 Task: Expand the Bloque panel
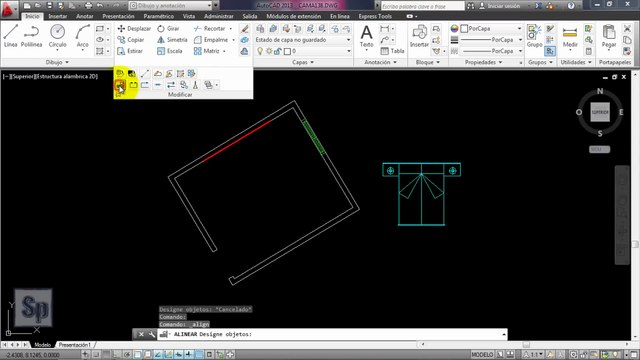coord(428,62)
